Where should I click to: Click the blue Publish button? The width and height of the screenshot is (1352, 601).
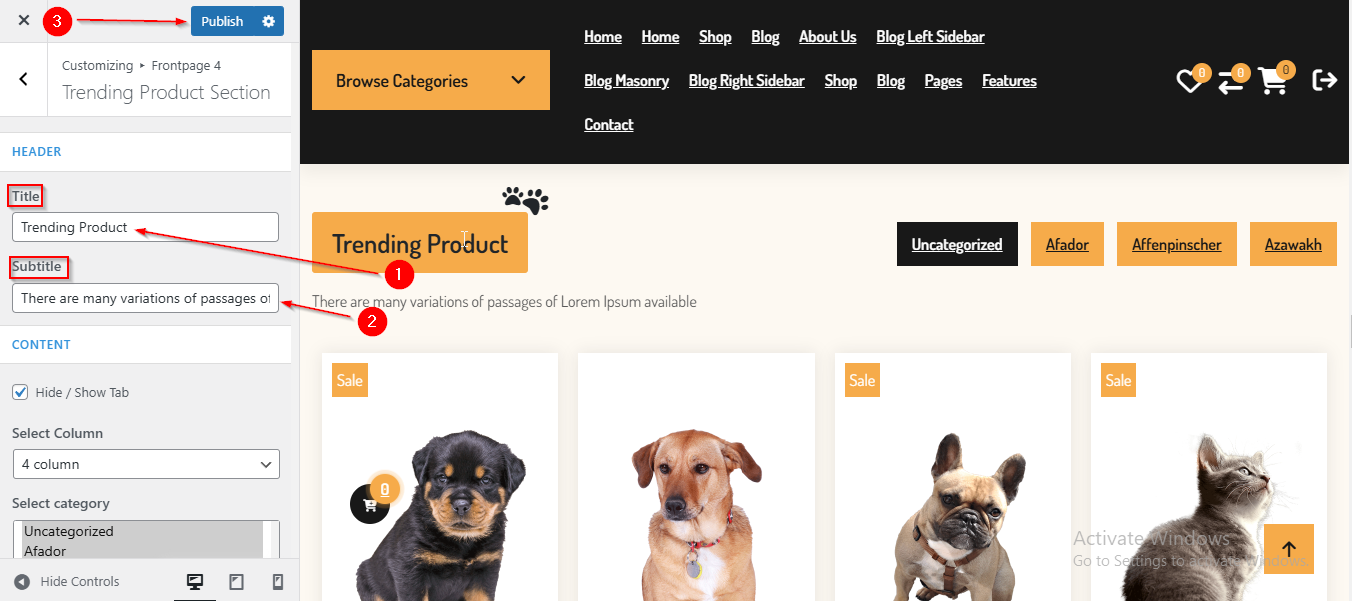(222, 21)
